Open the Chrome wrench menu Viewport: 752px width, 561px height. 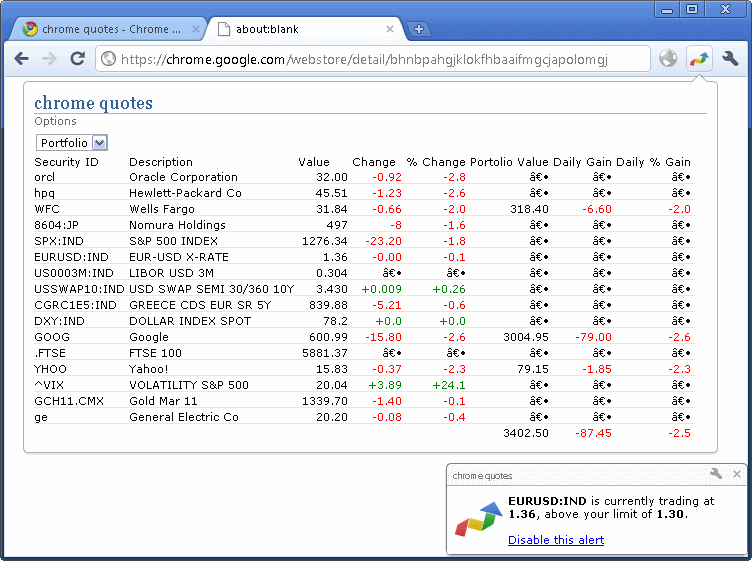[x=730, y=58]
